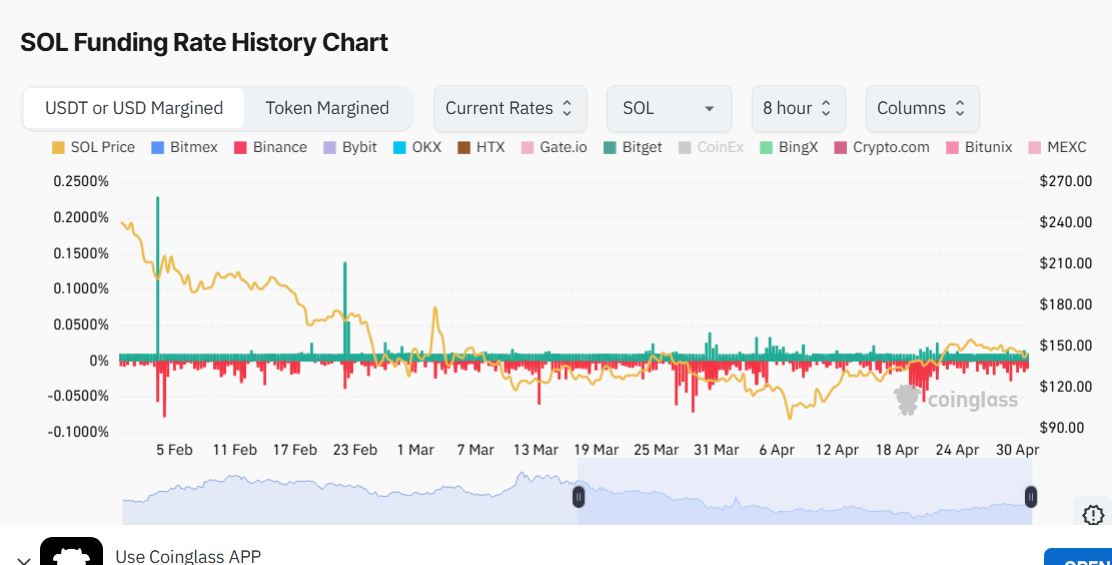This screenshot has height=565, width=1112.
Task: Click the alert icon at bottom right
Action: click(1093, 515)
